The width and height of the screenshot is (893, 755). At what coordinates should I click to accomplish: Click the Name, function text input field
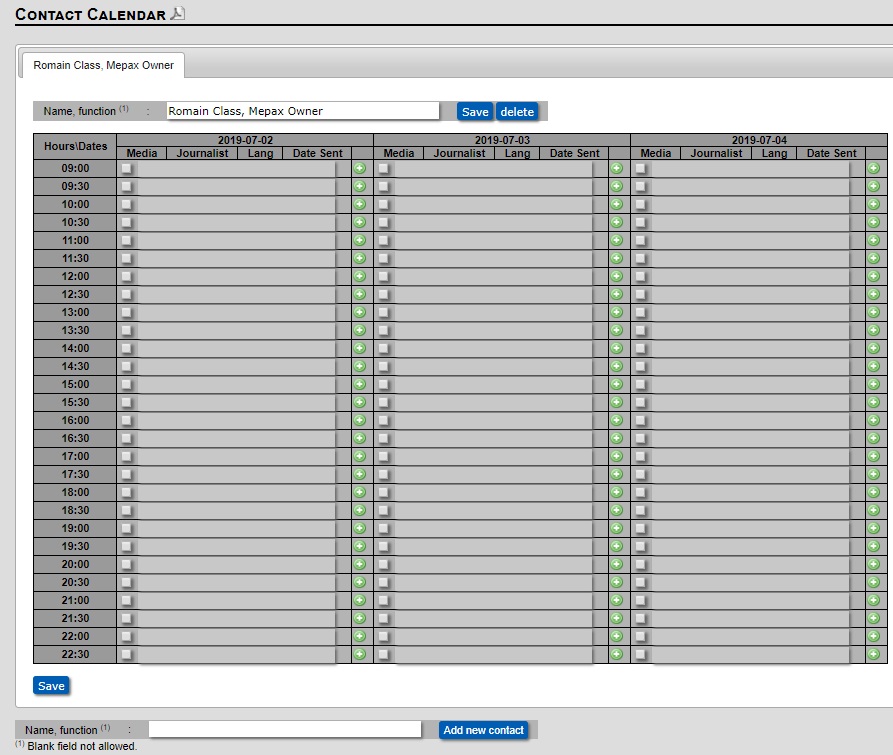click(x=300, y=111)
